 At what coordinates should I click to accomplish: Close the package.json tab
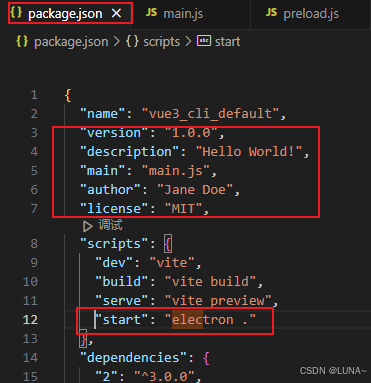point(116,13)
